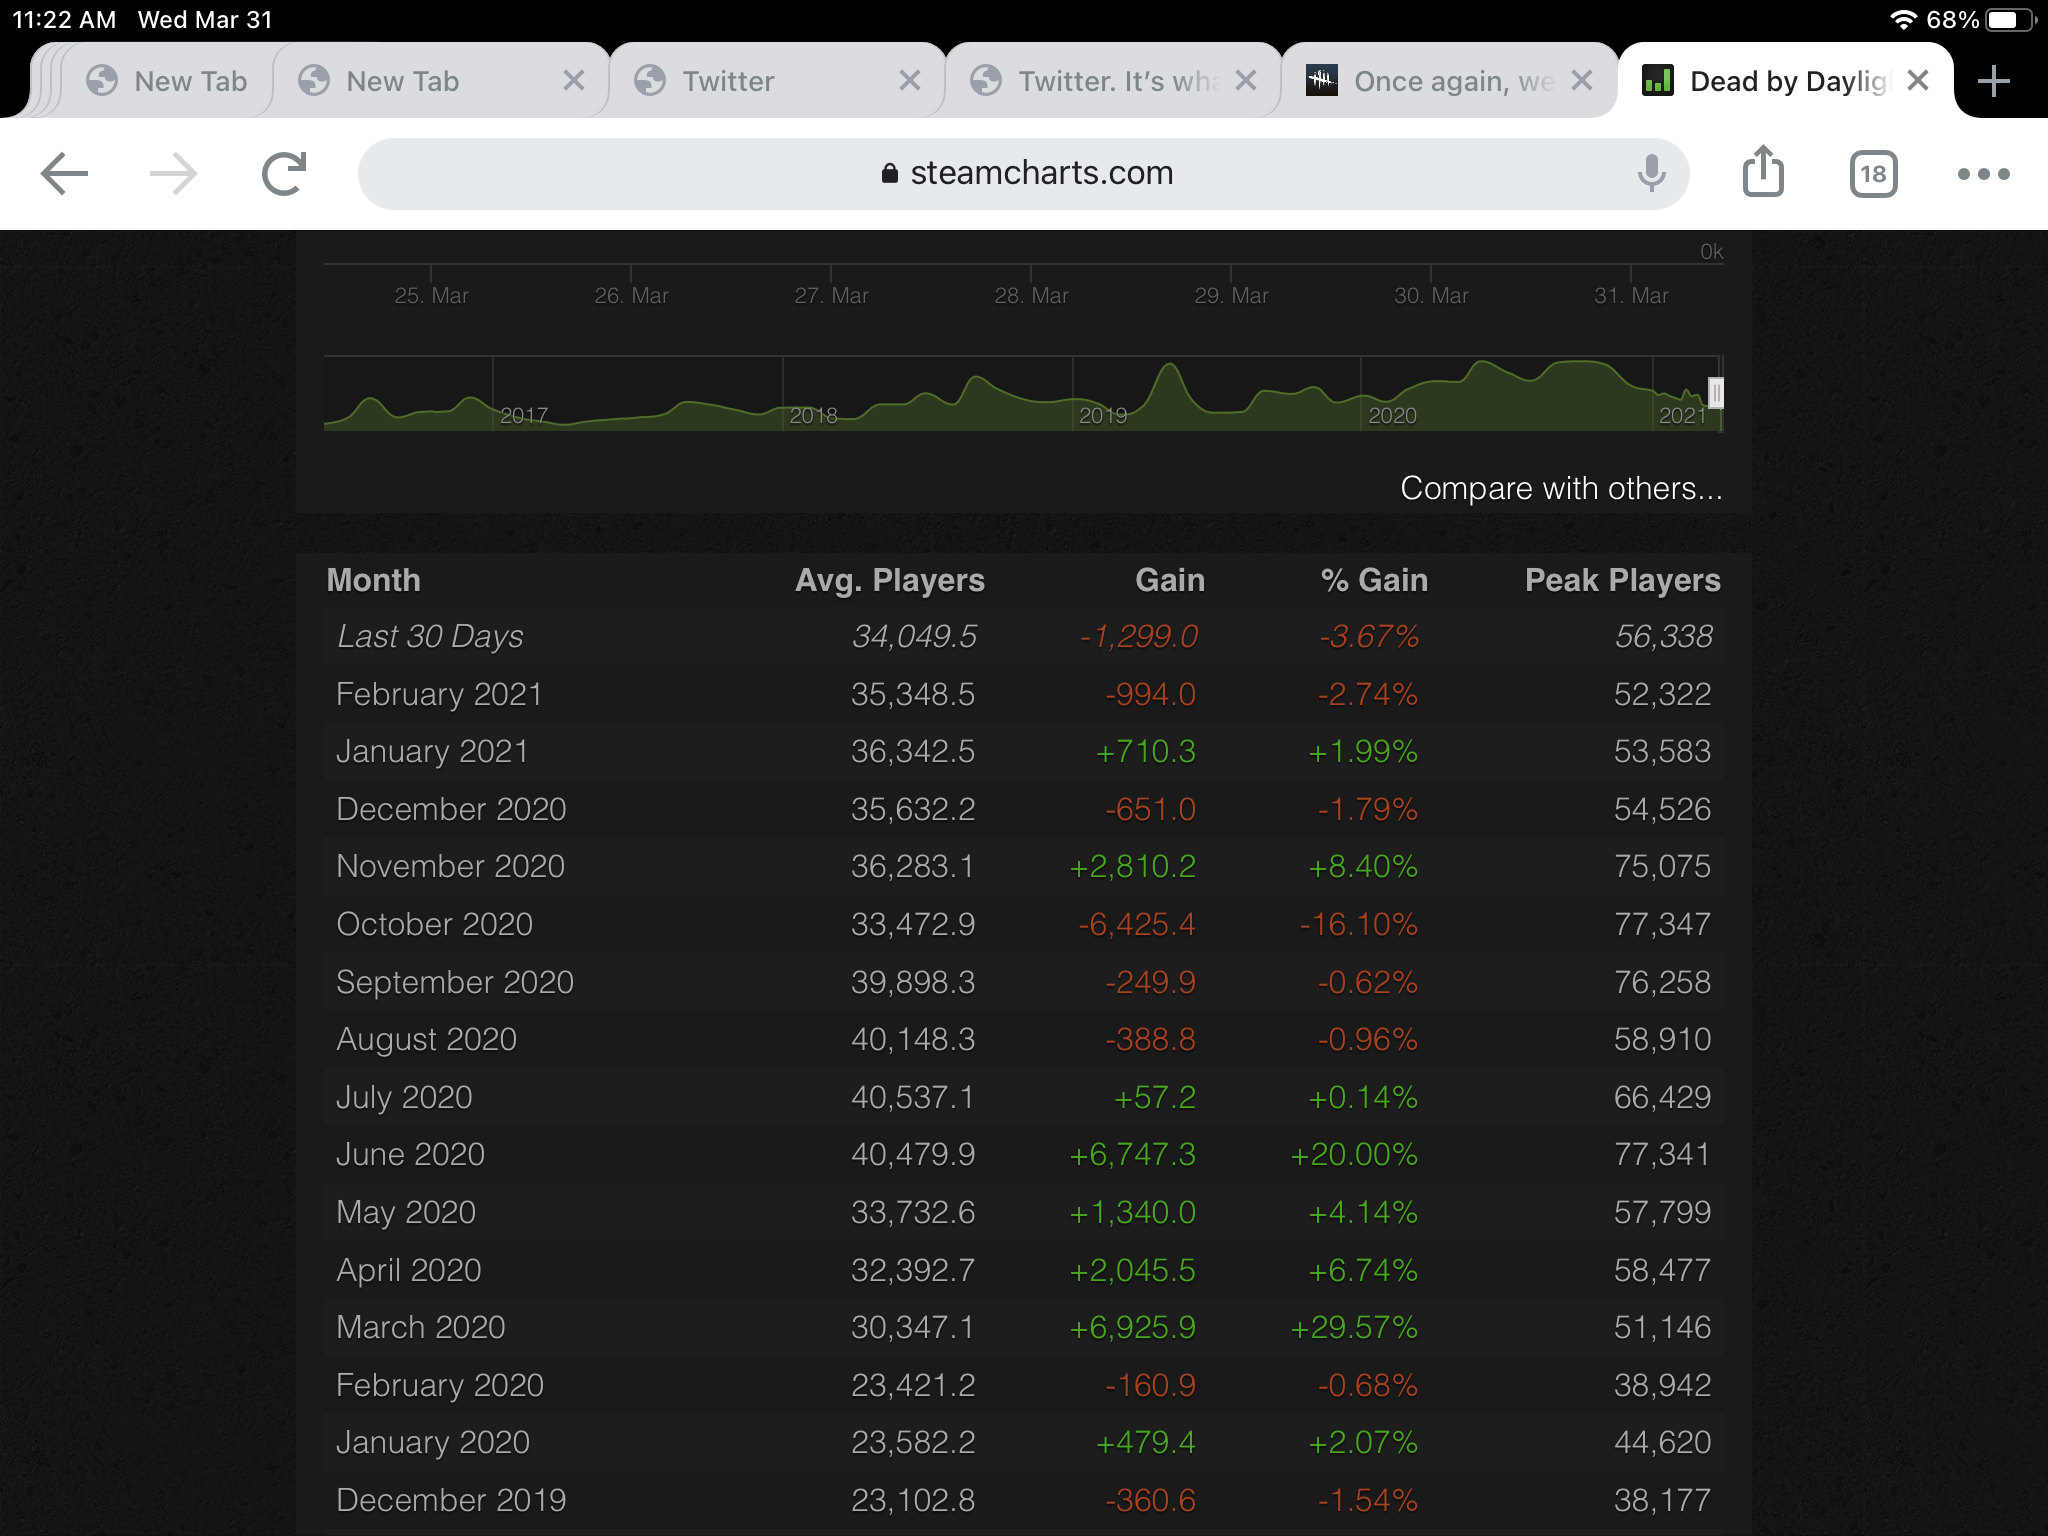The width and height of the screenshot is (2048, 1536).
Task: Close the 'Once again, we' tab
Action: click(x=1581, y=81)
